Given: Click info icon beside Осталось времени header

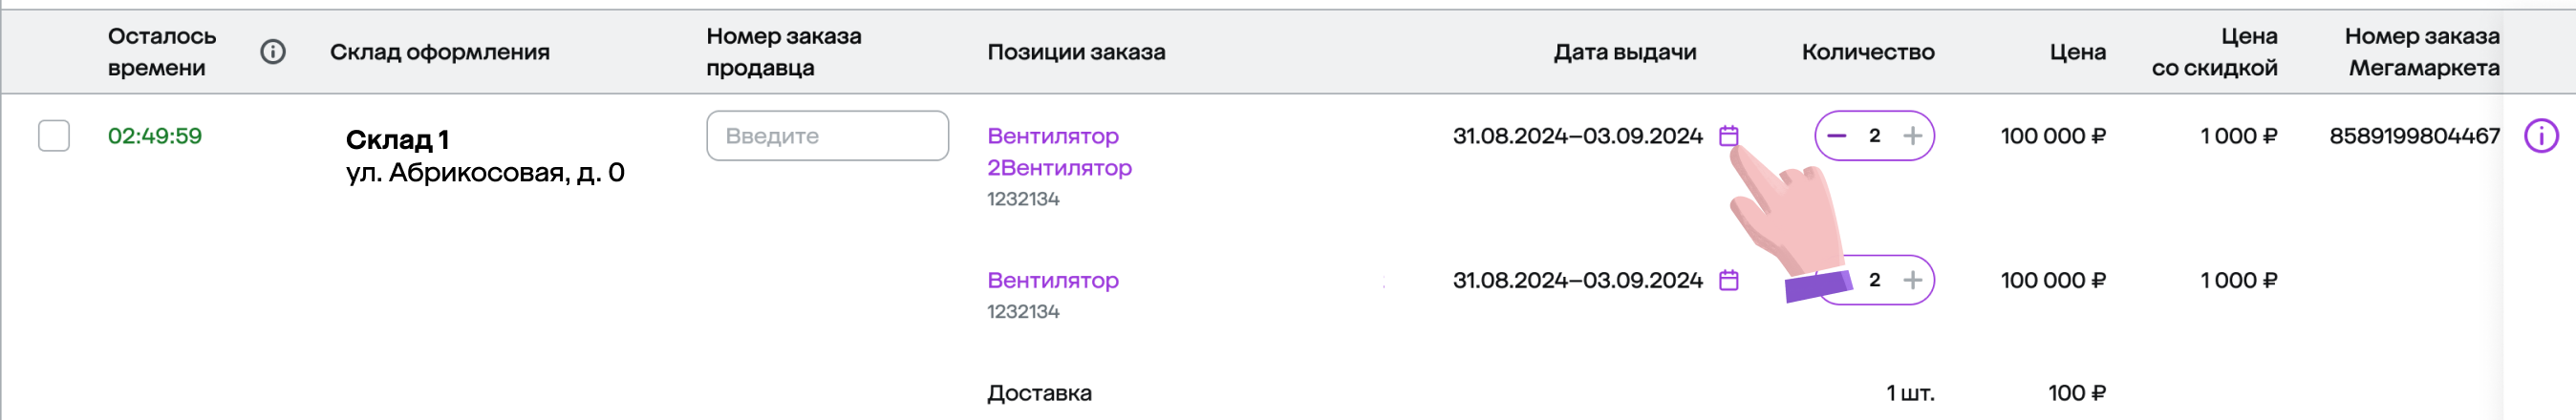Looking at the screenshot, I should (x=273, y=52).
